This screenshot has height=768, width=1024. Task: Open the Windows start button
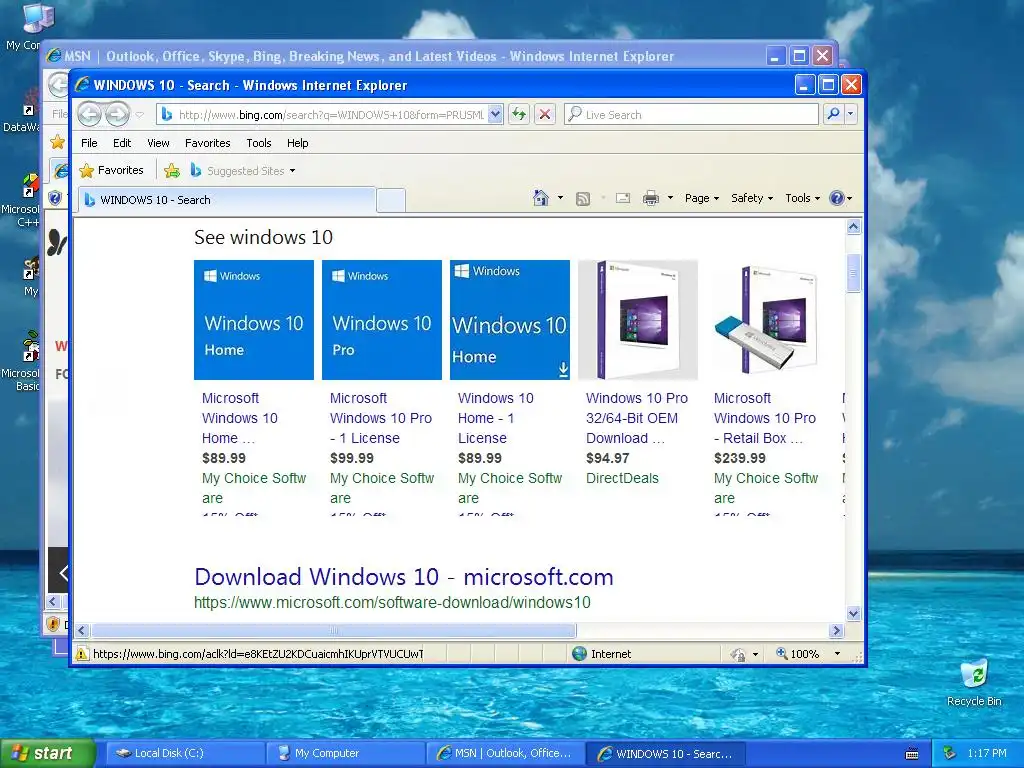[47, 754]
